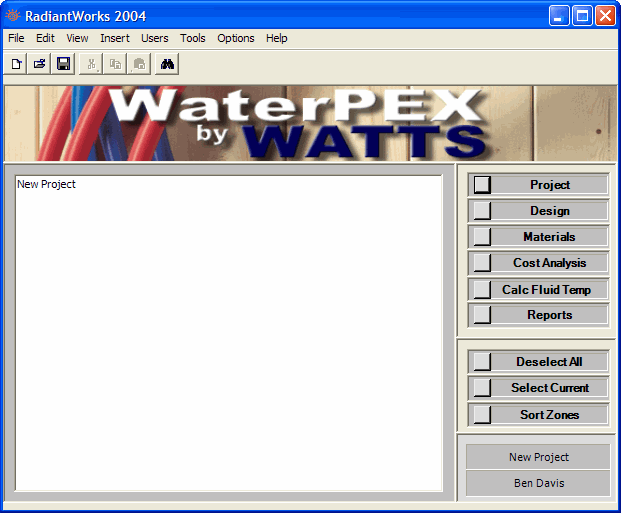Open the View menu
This screenshot has width=621, height=513.
[x=77, y=38]
